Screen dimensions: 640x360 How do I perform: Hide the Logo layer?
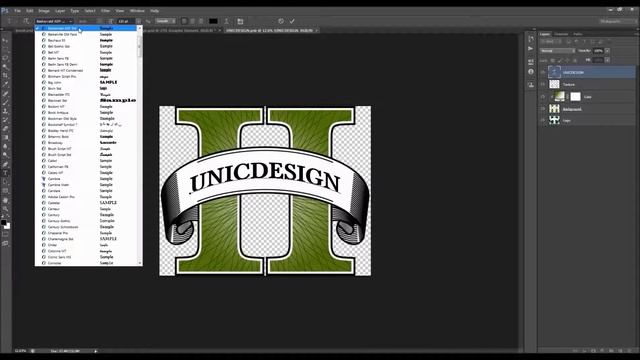(543, 120)
